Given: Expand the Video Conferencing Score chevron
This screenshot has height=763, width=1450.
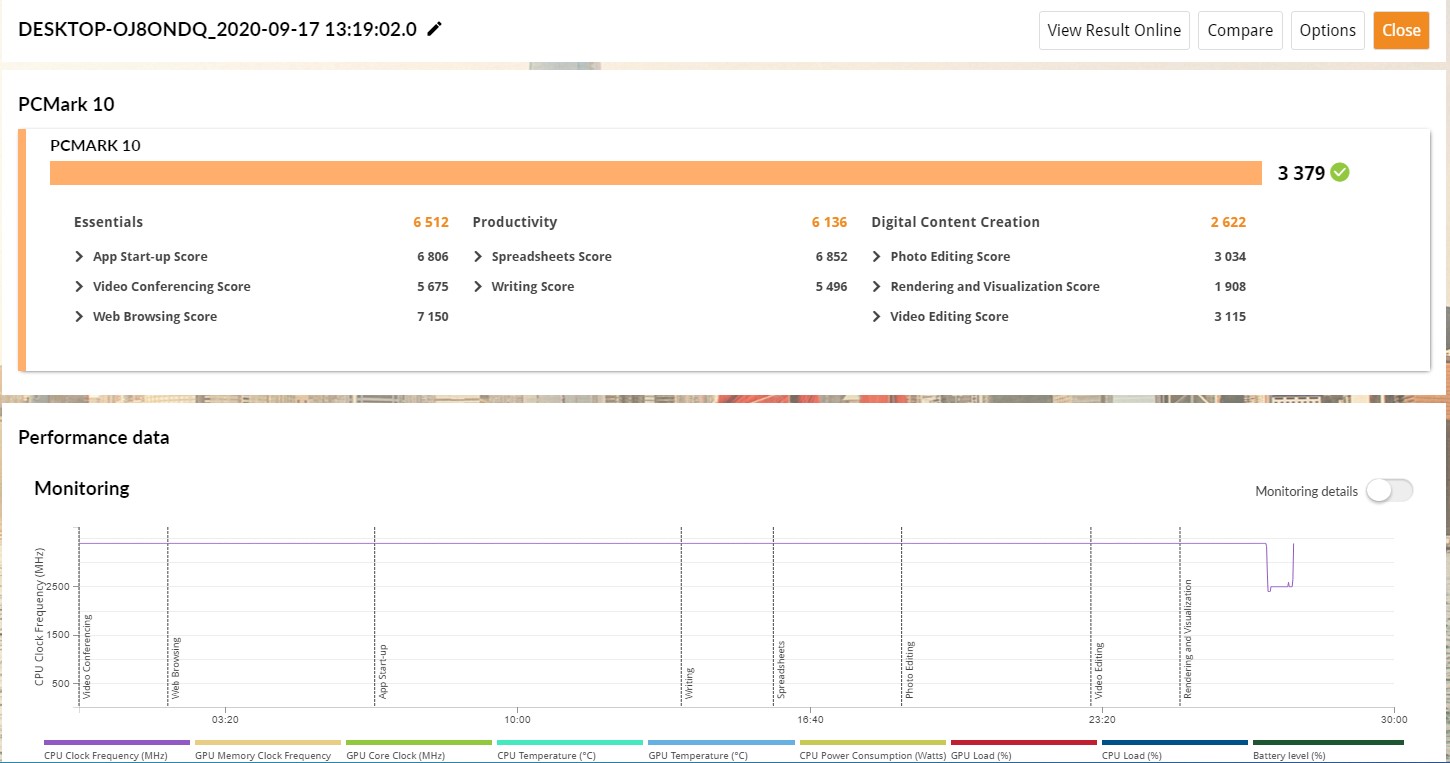Looking at the screenshot, I should [79, 287].
